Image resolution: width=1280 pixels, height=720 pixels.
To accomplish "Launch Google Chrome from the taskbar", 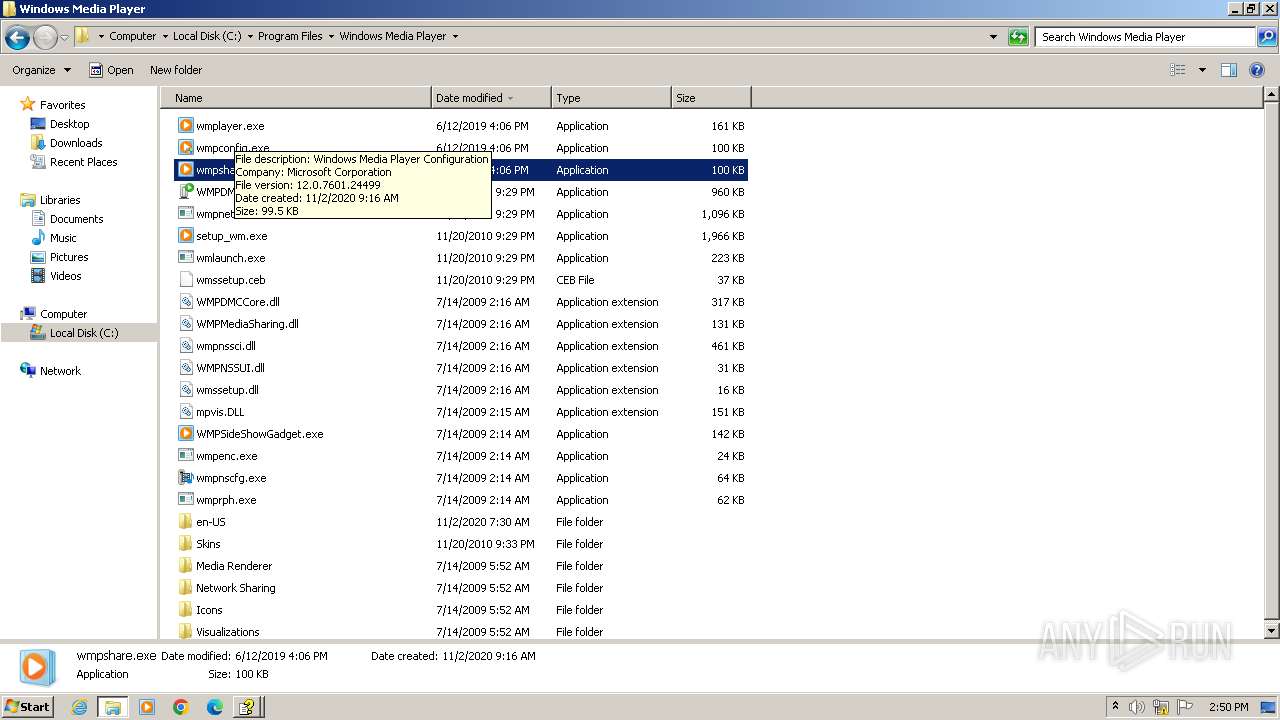I will [181, 707].
